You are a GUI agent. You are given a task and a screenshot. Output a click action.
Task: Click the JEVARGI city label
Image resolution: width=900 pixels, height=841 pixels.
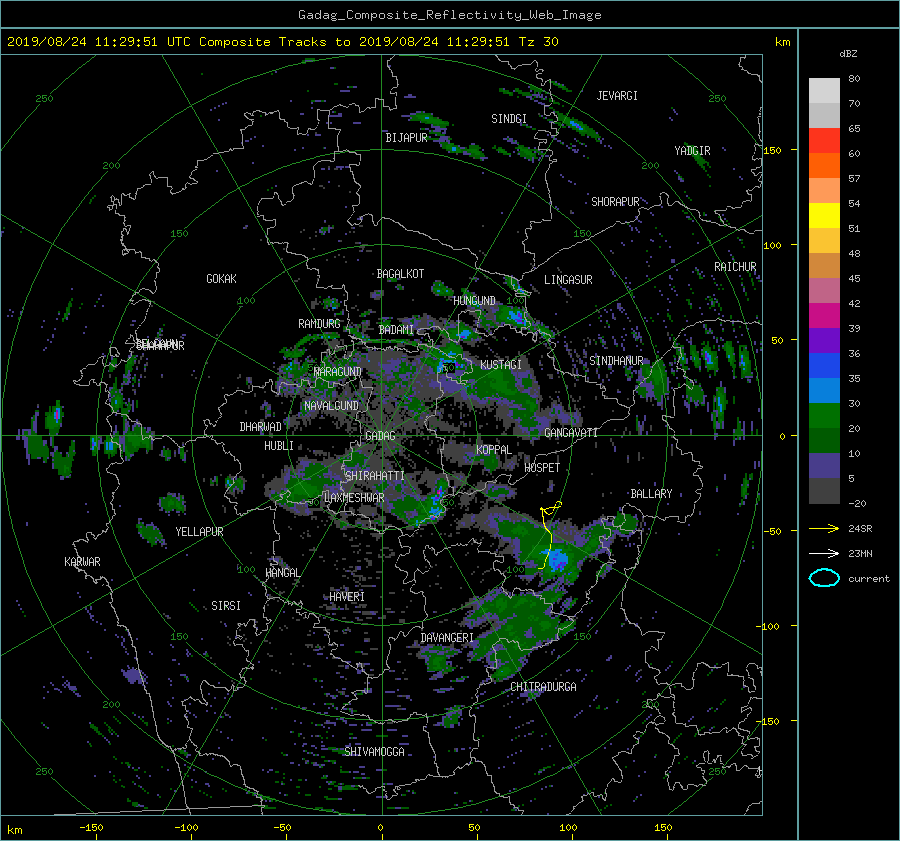click(x=617, y=96)
